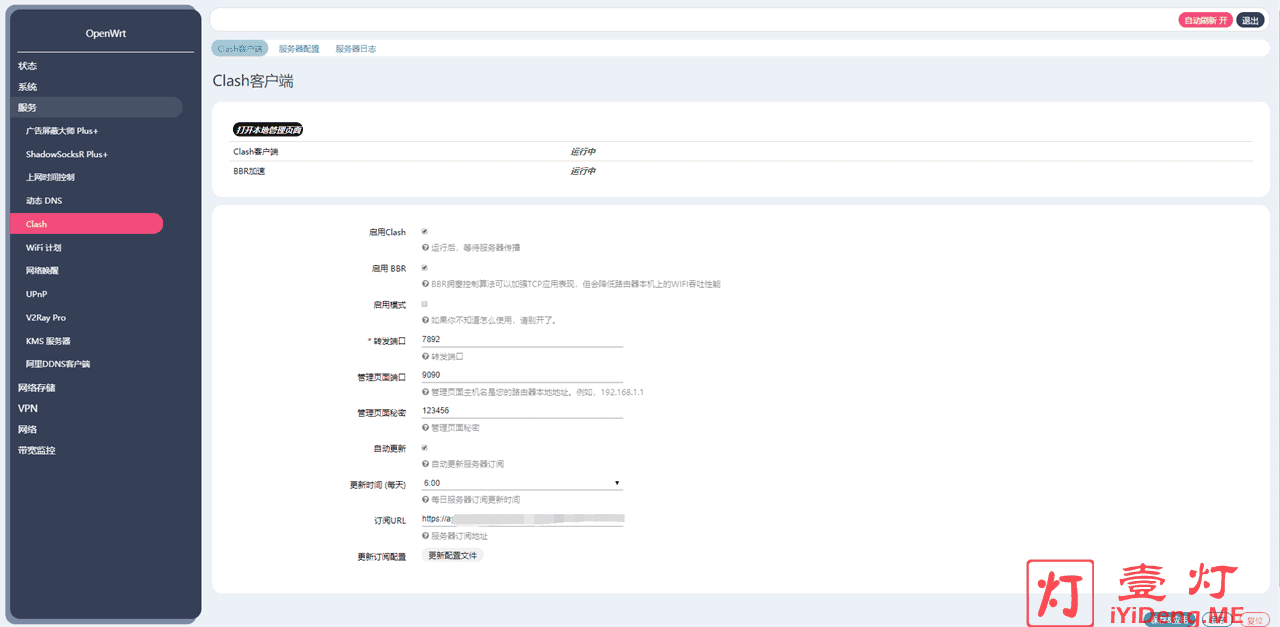Expand the 网络 sidebar menu

pyautogui.click(x=28, y=429)
